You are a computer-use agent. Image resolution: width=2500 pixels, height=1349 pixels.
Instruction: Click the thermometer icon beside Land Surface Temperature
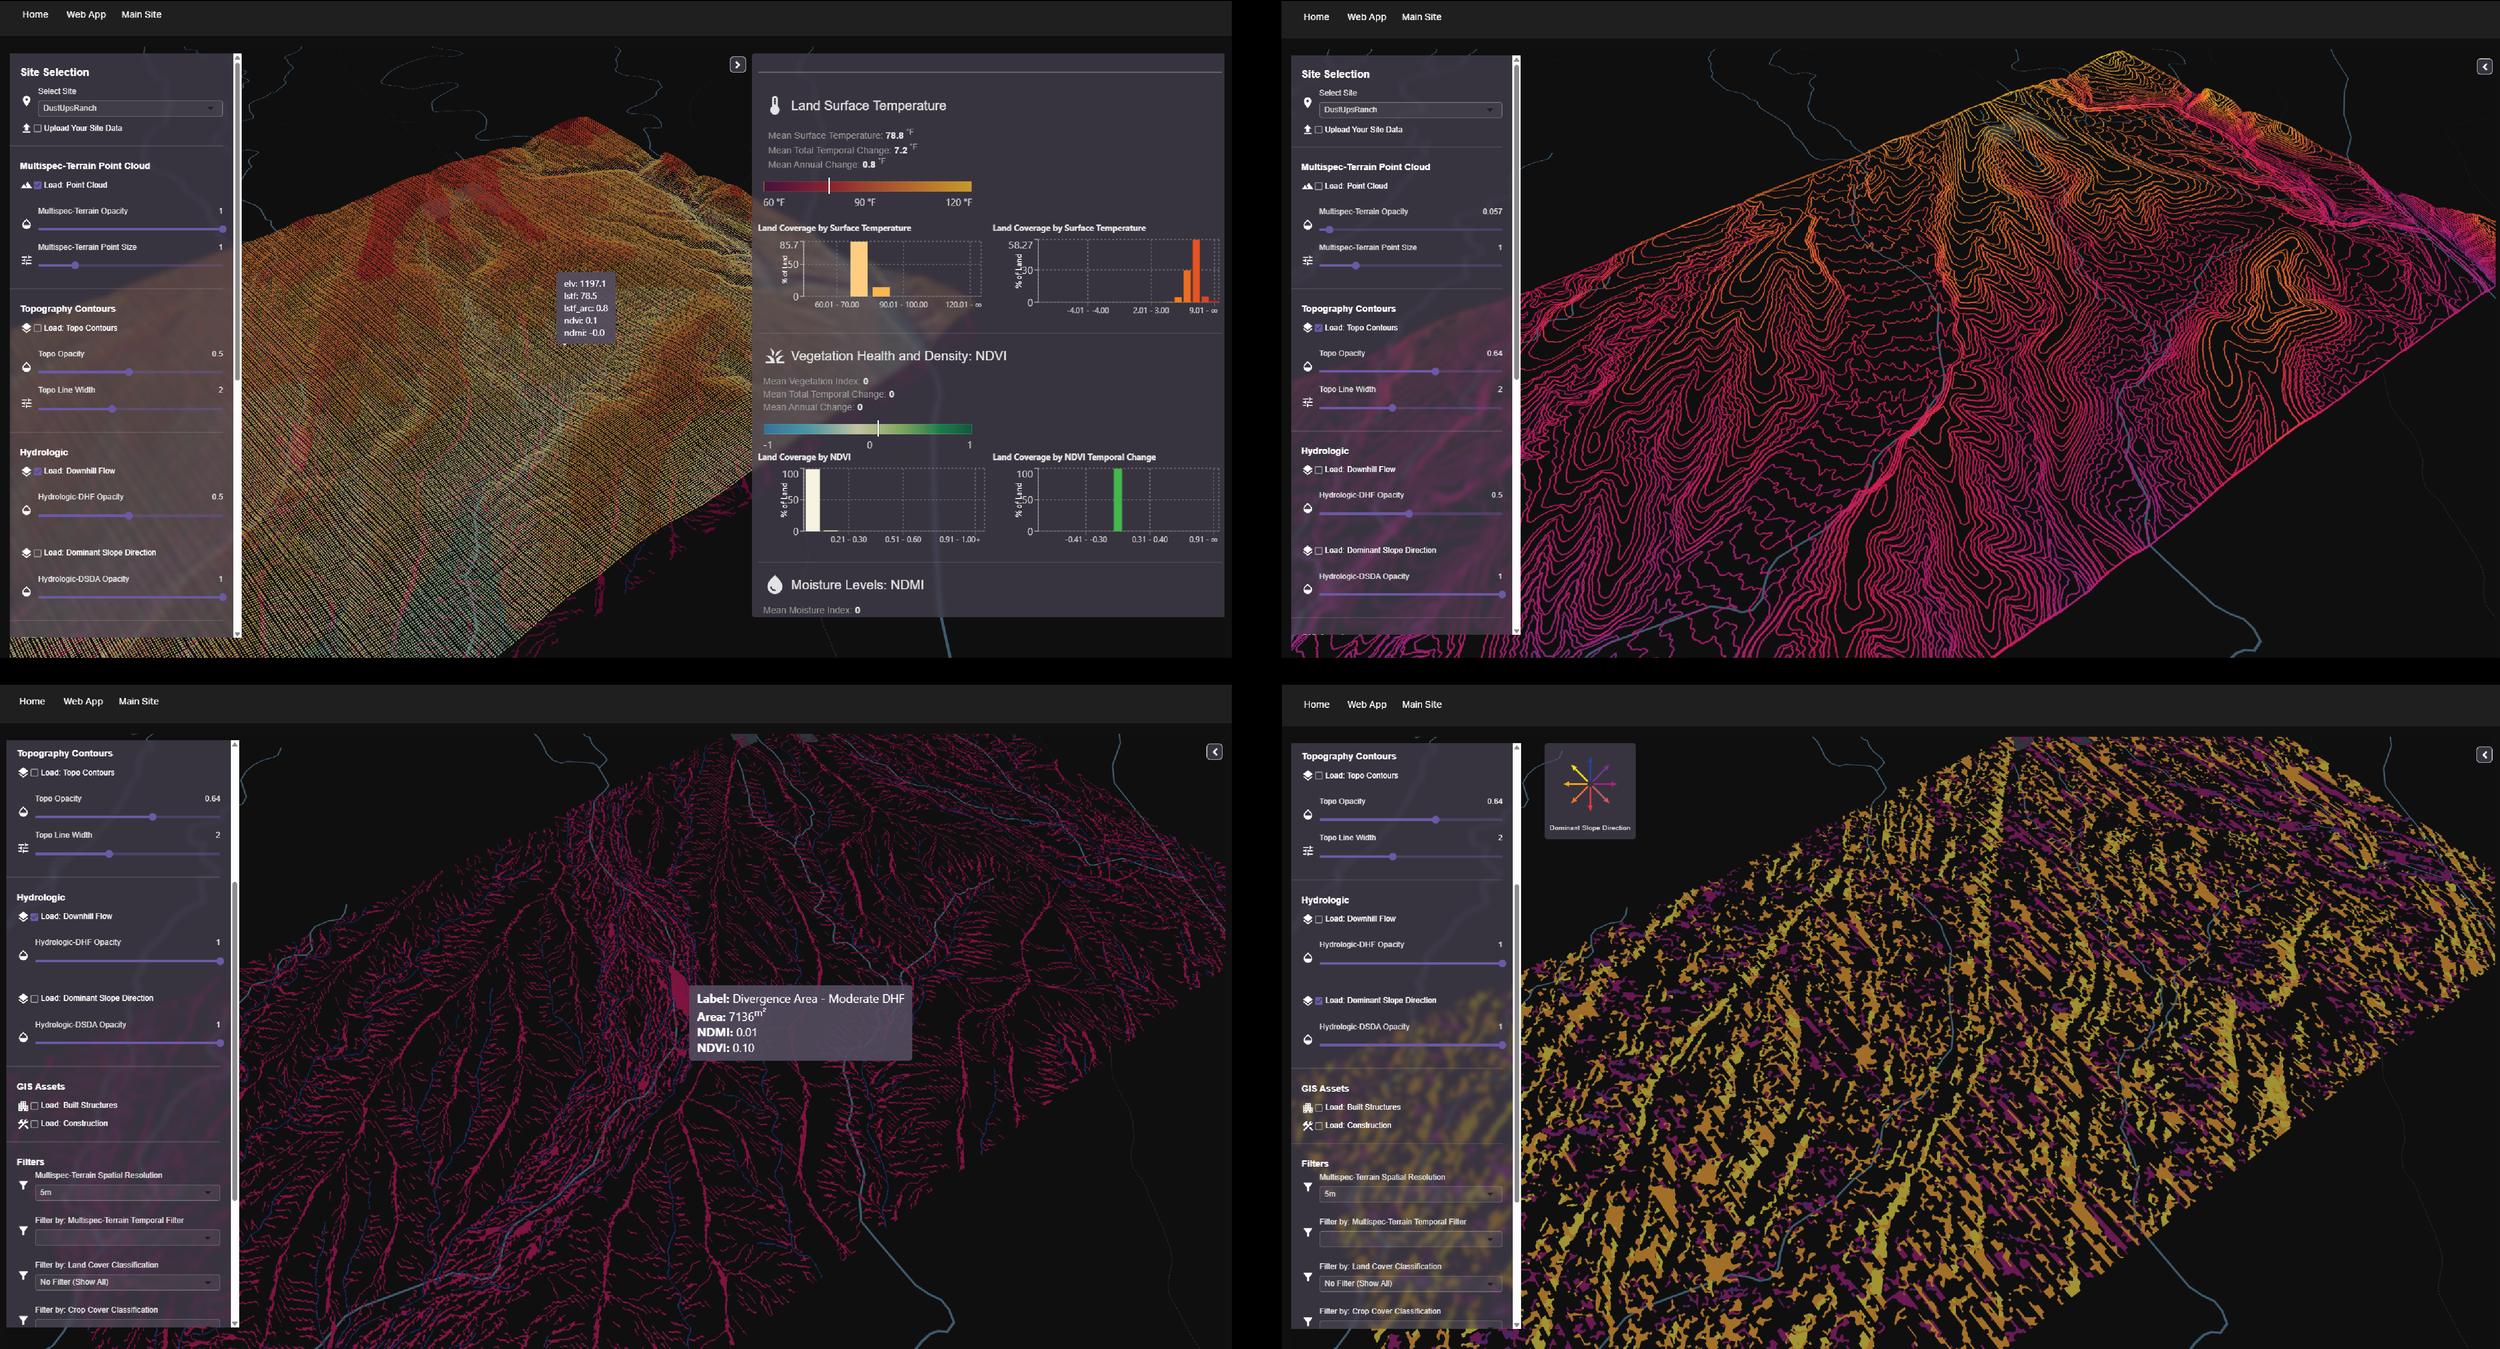pyautogui.click(x=774, y=105)
